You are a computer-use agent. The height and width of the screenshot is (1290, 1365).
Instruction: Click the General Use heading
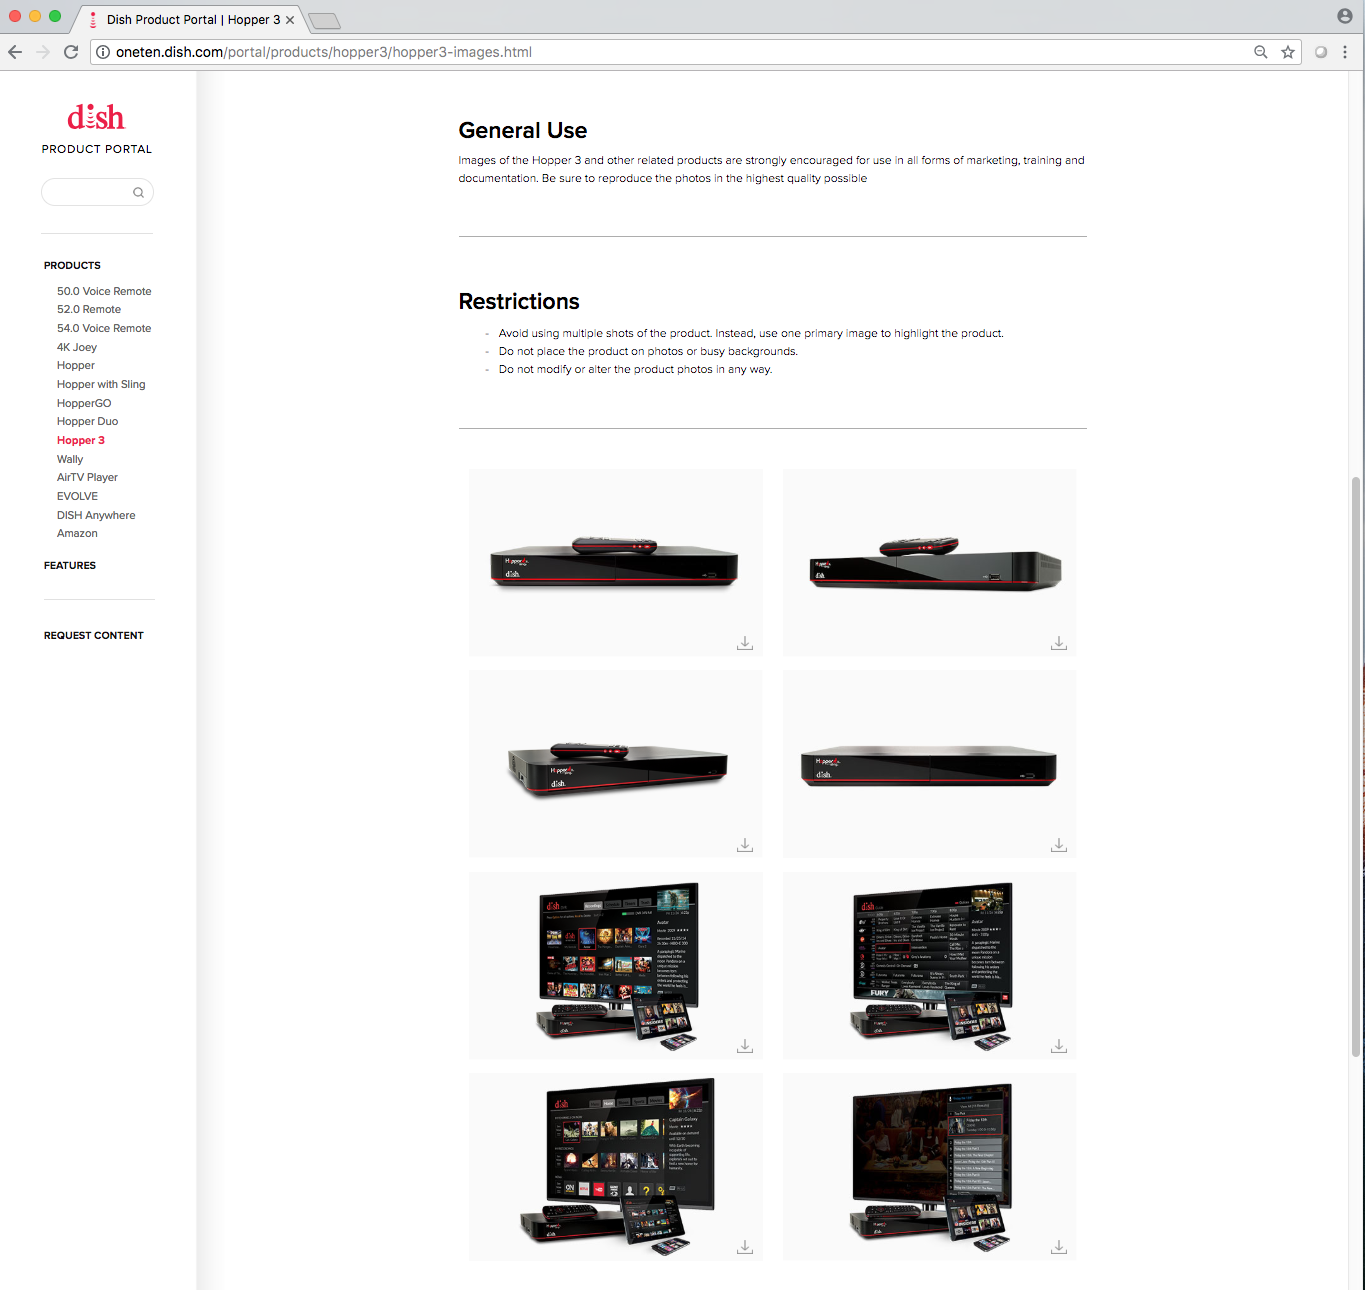tap(523, 130)
